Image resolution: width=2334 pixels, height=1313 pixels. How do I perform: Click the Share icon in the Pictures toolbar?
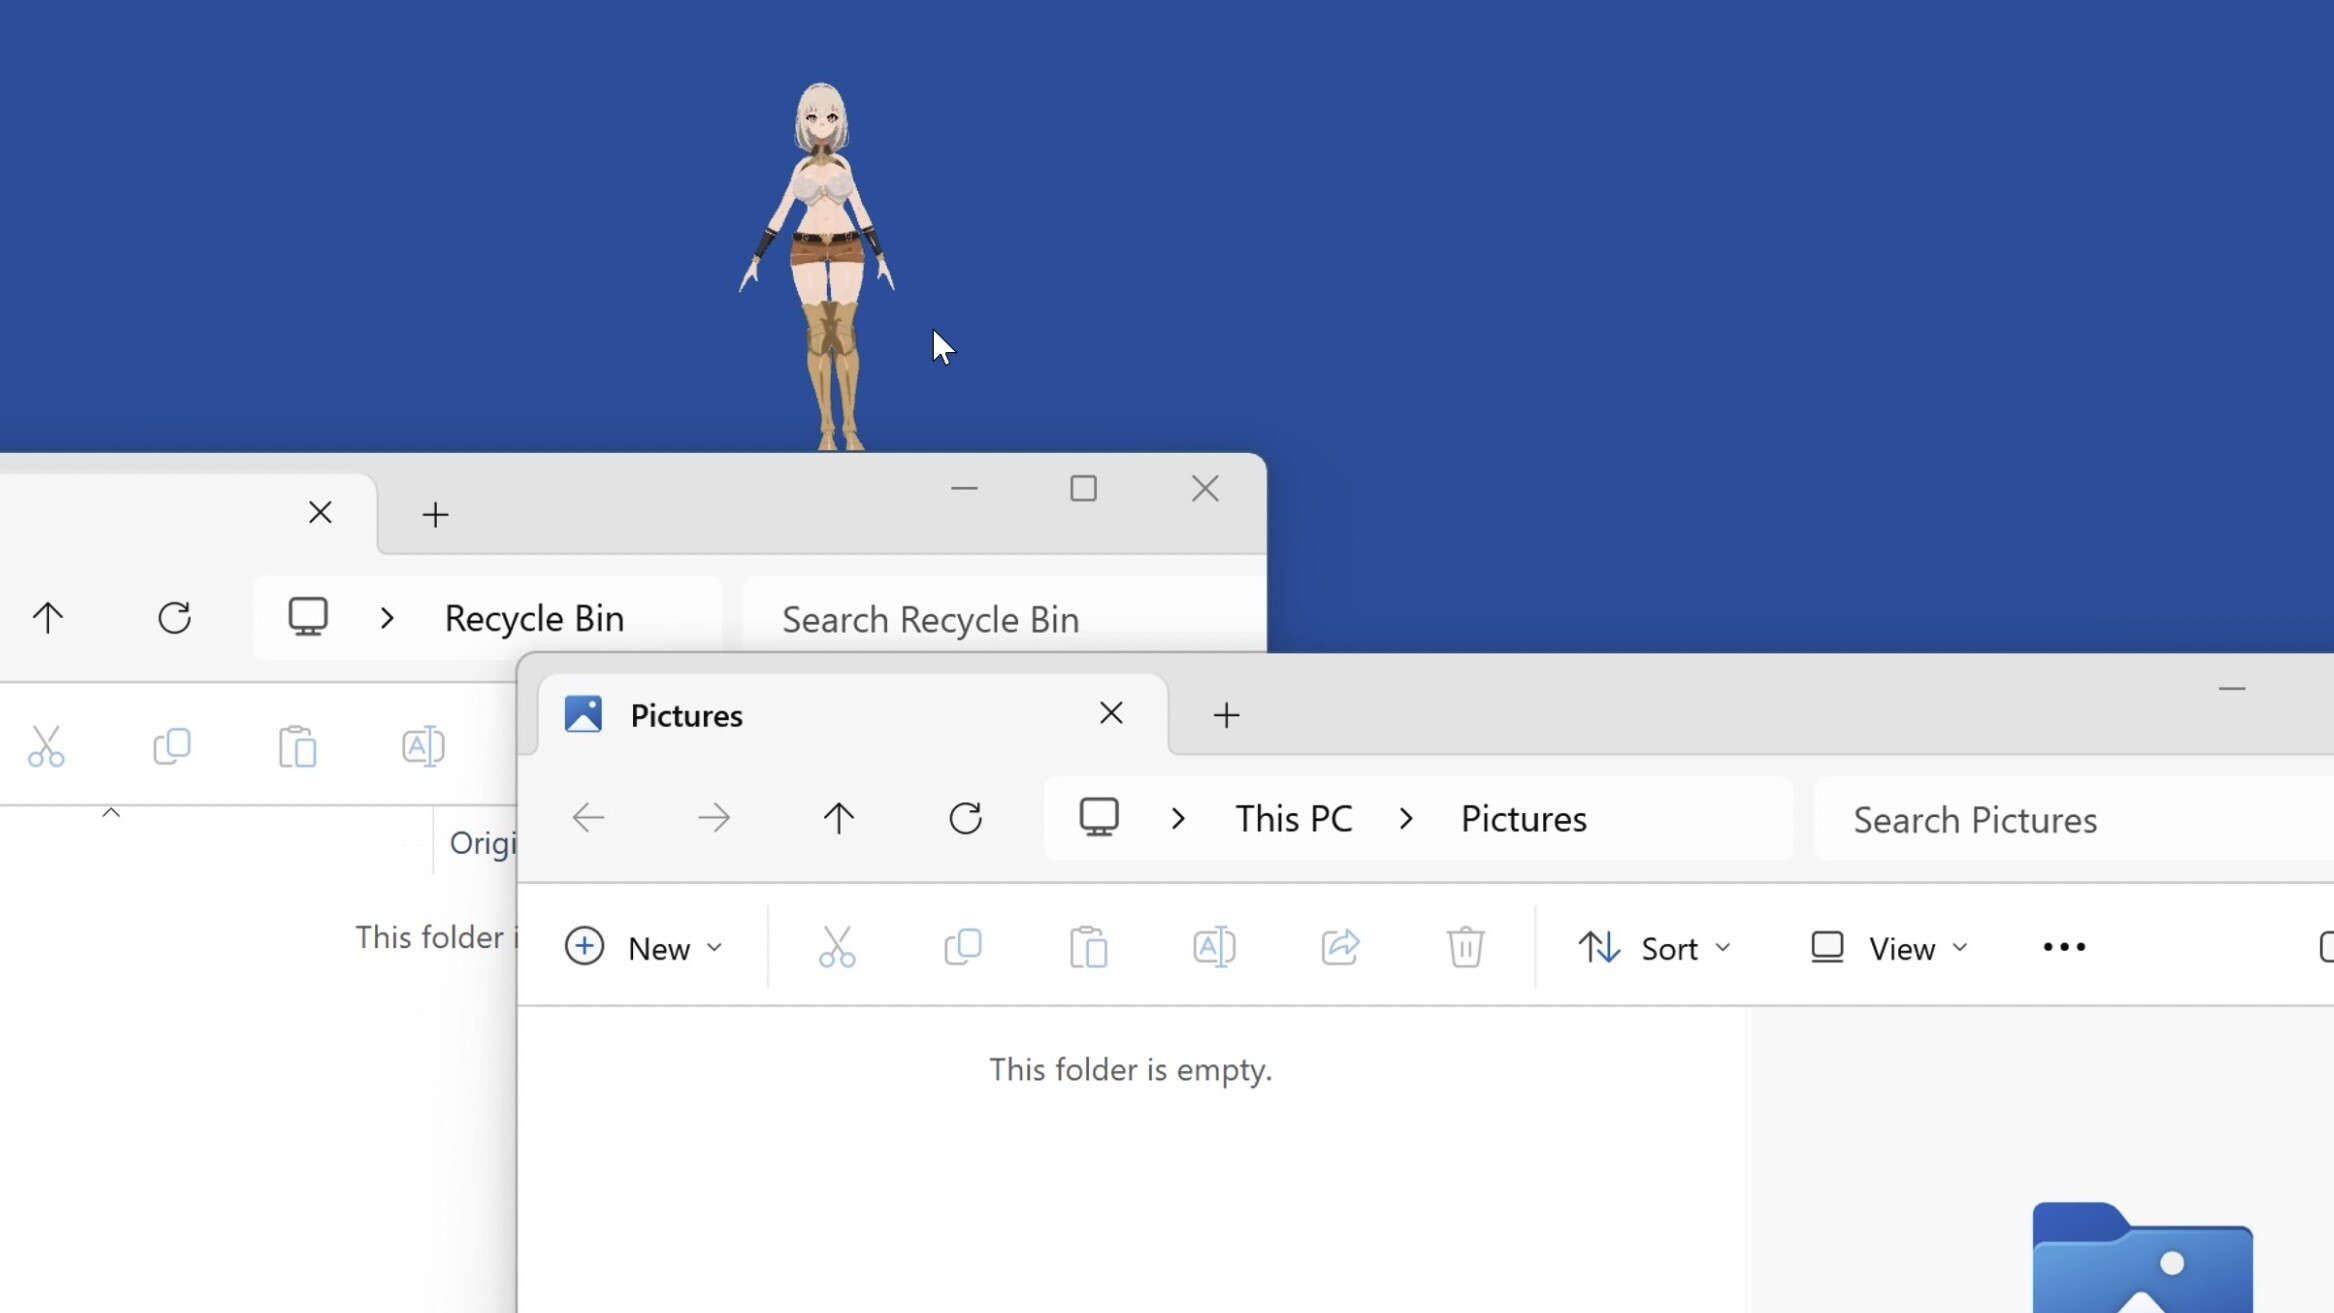pos(1340,946)
